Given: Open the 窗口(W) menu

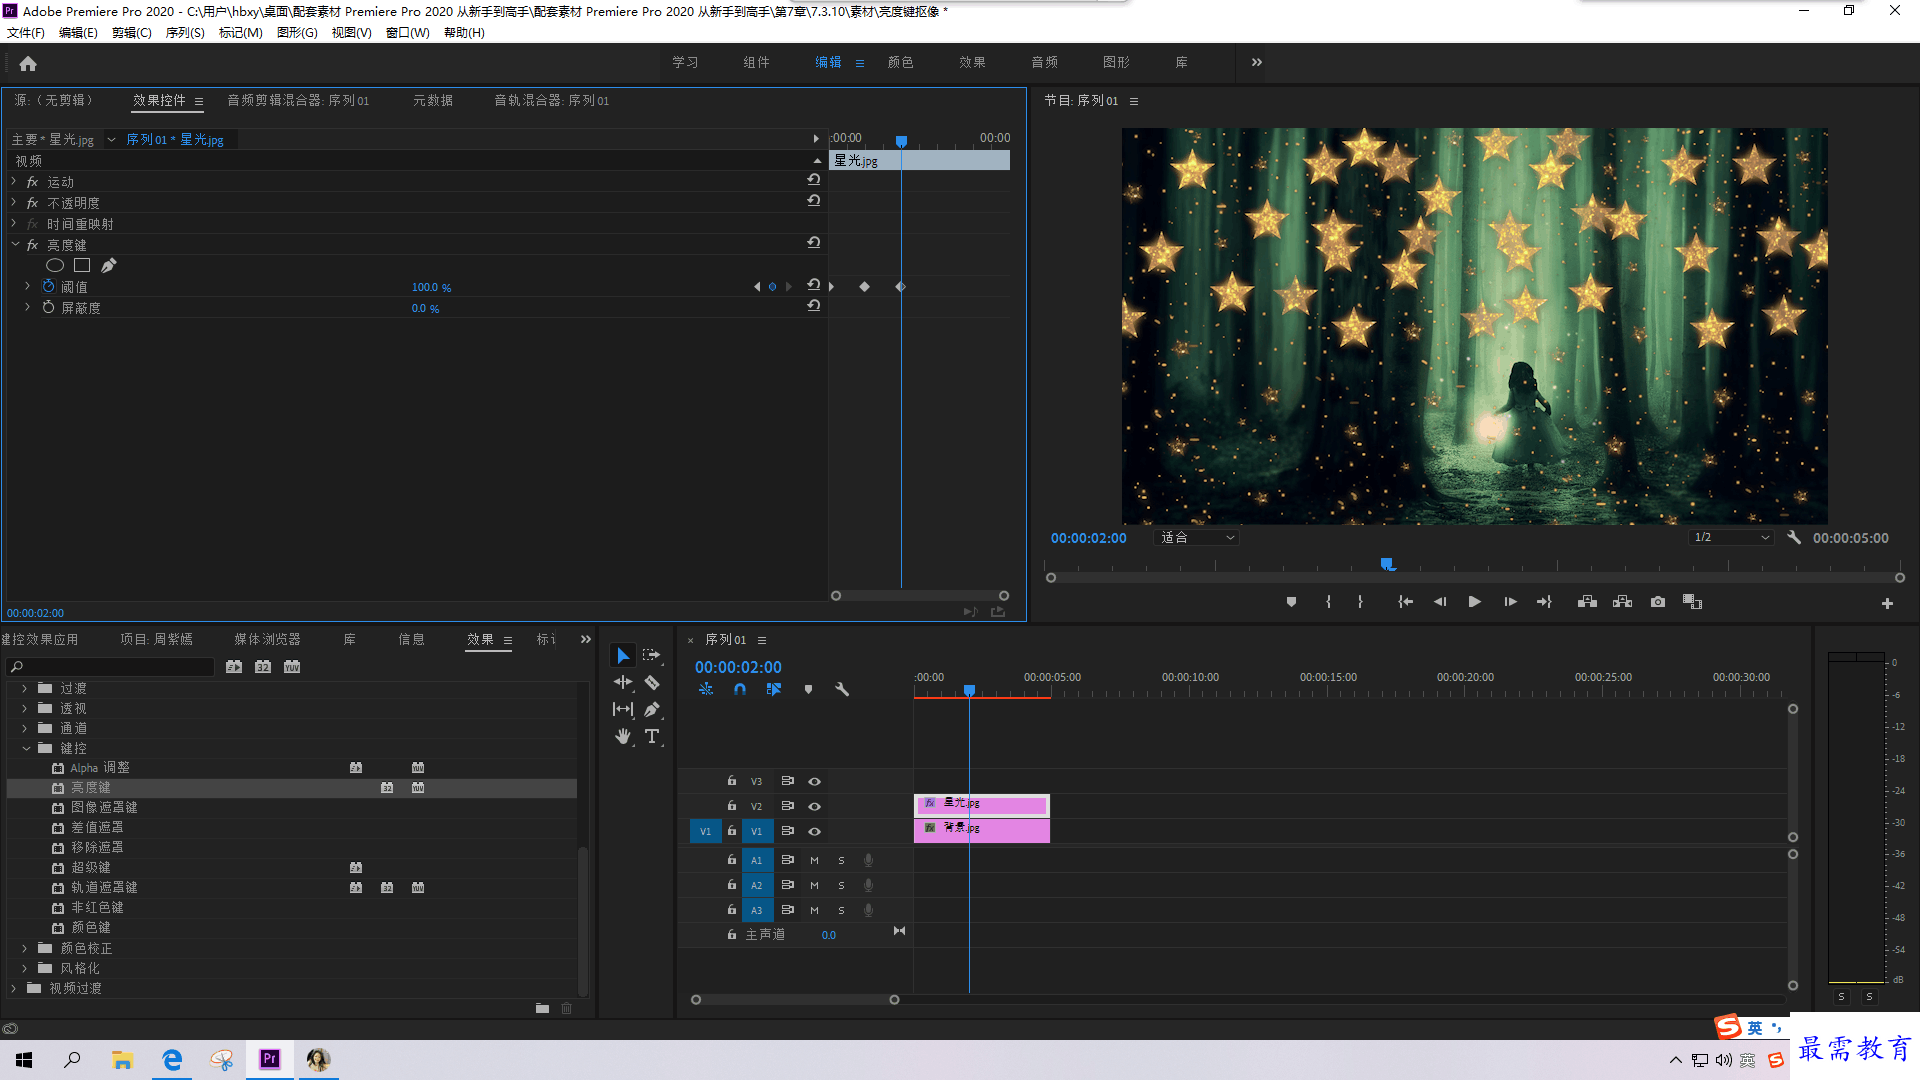Looking at the screenshot, I should click(407, 33).
